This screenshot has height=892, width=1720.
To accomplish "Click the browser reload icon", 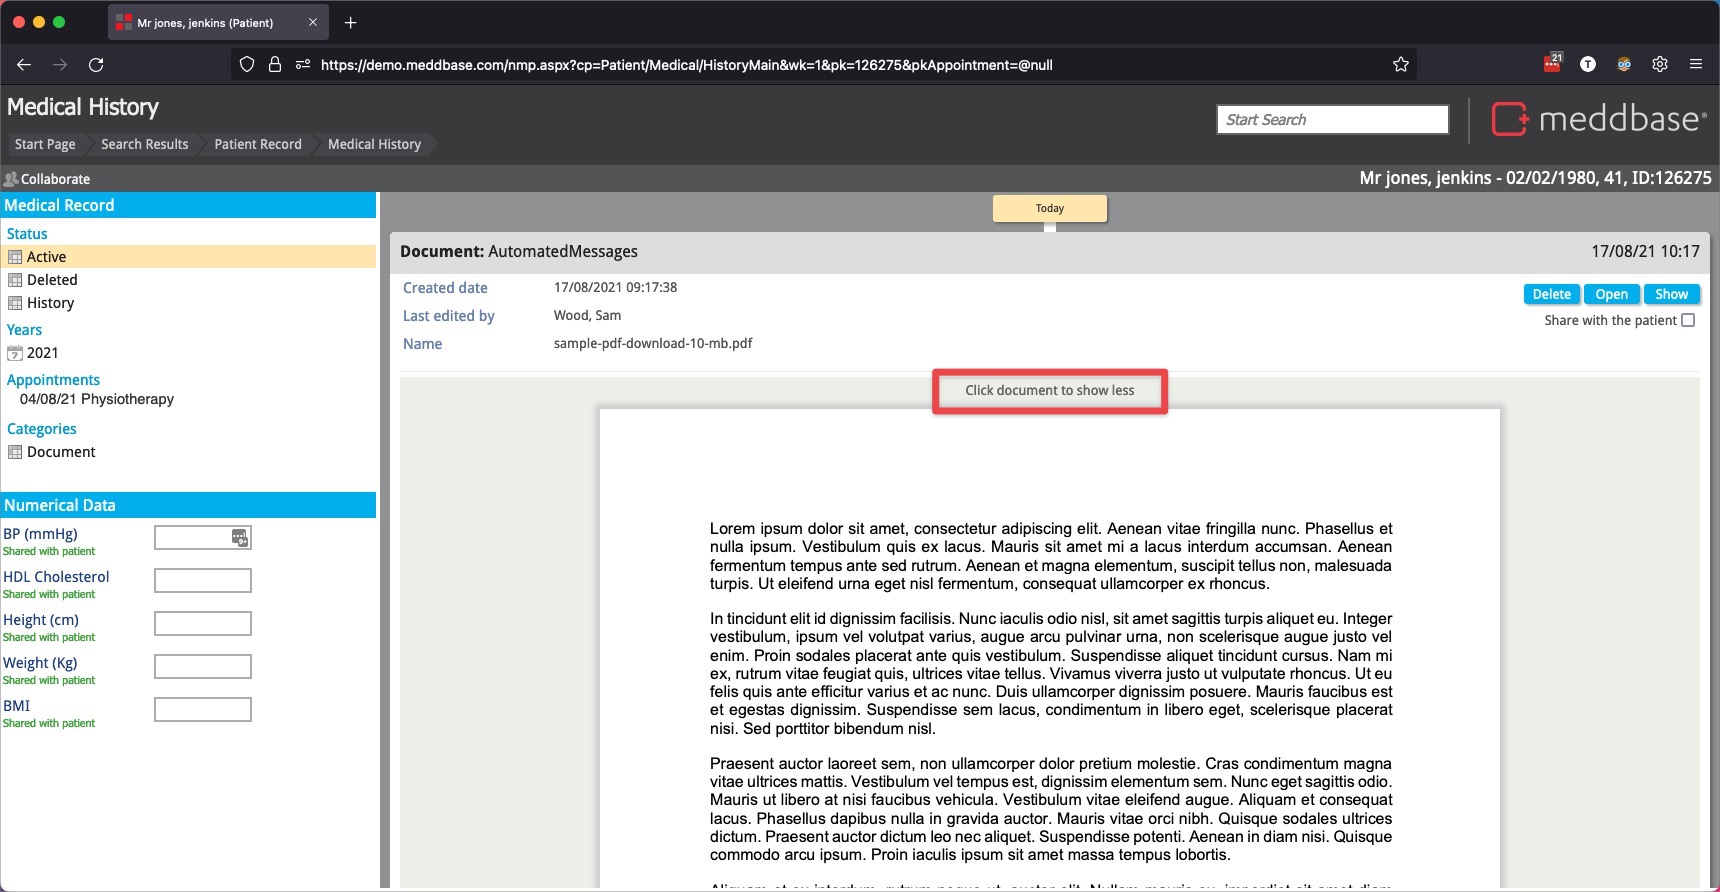I will pos(96,65).
